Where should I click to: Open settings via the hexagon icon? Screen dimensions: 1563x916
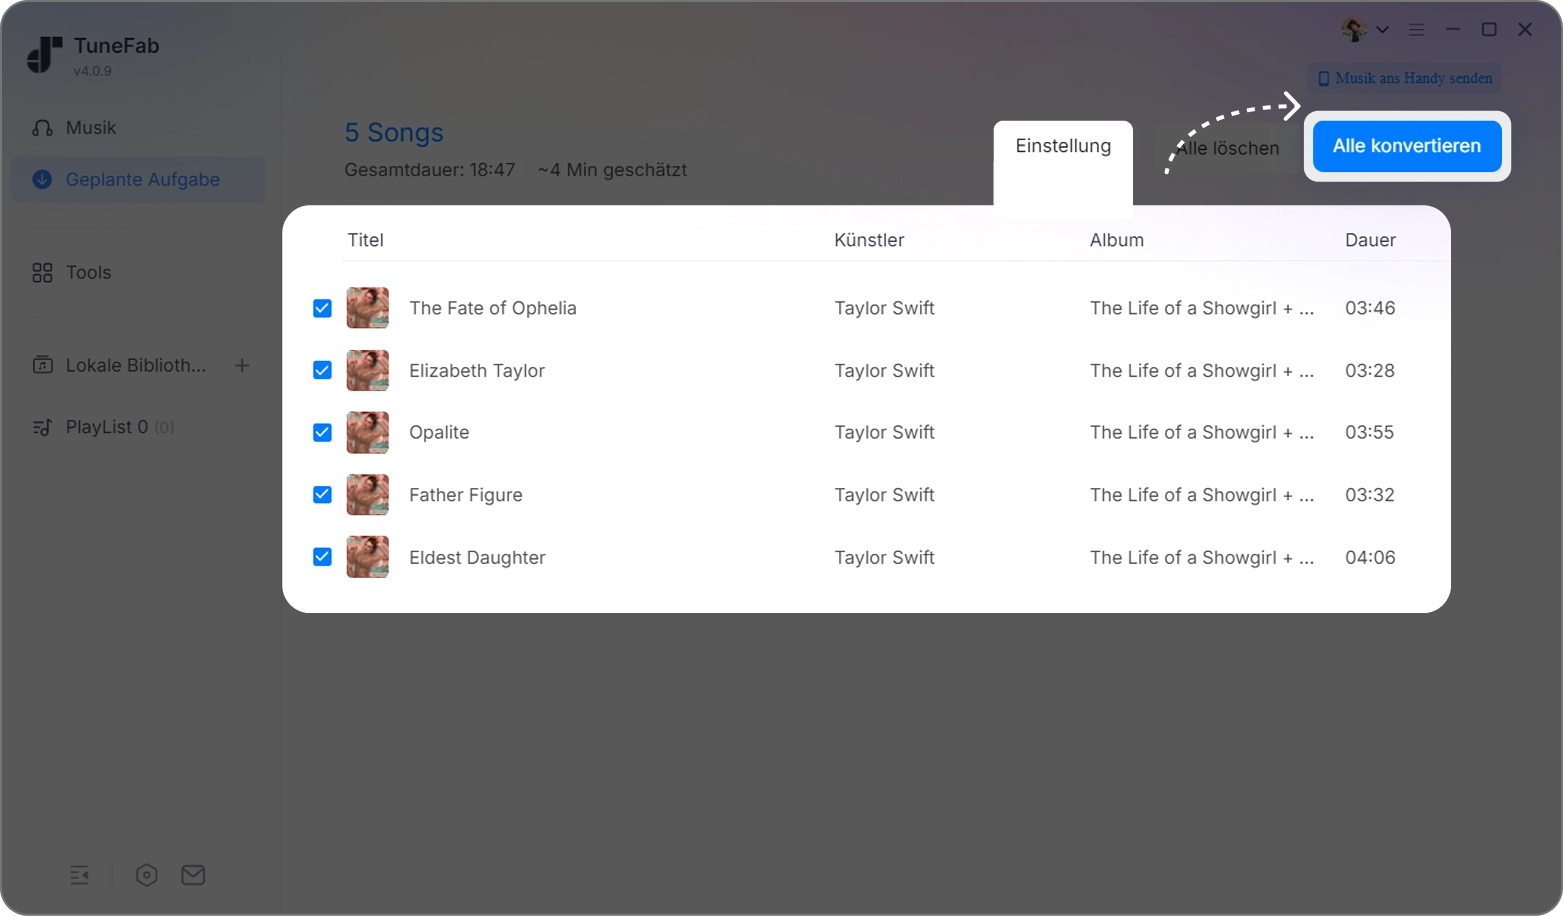(146, 875)
